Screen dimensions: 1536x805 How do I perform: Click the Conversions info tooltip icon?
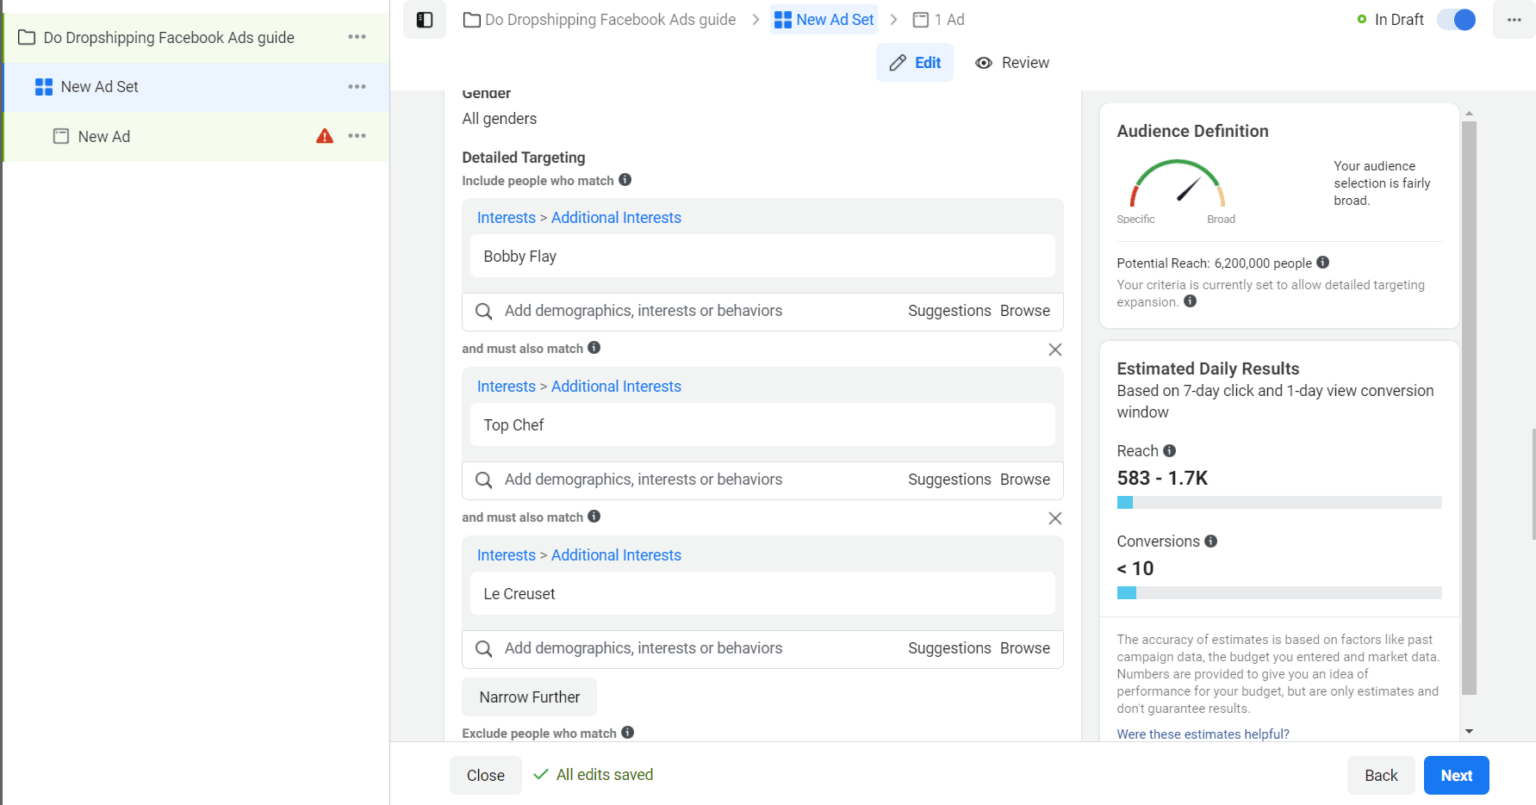click(x=1210, y=541)
